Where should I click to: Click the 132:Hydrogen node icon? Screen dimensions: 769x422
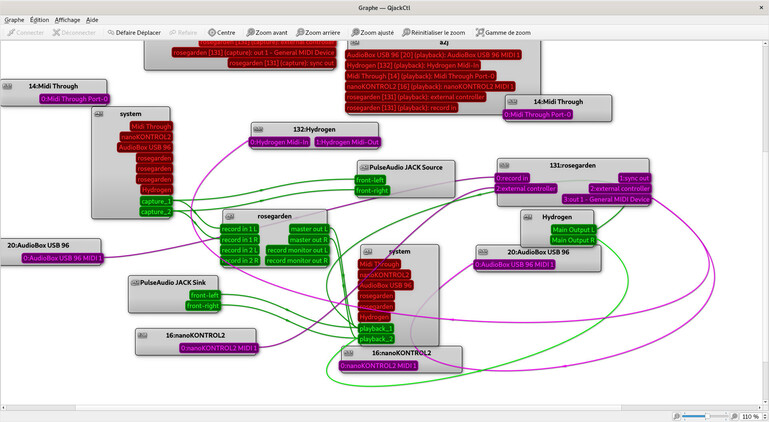[258, 130]
